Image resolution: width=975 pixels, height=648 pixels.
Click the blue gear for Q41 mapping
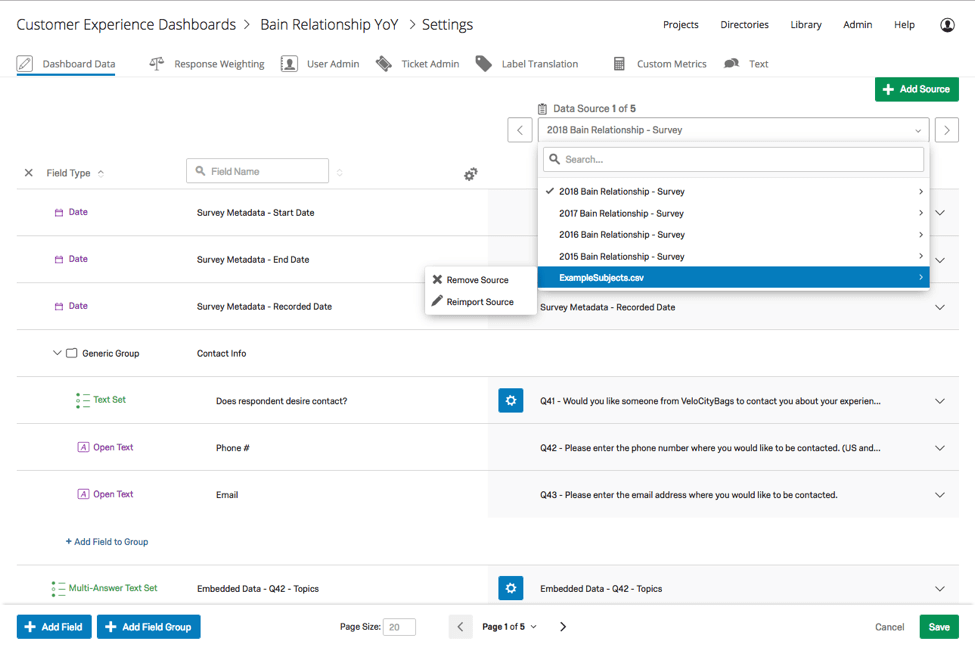coord(511,400)
